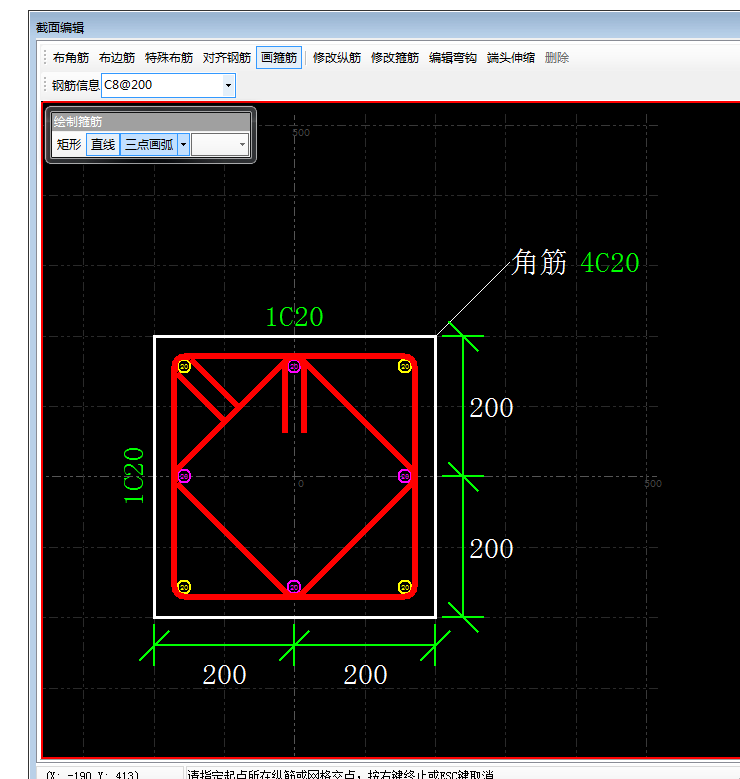Image resolution: width=740 pixels, height=779 pixels.
Task: Select the 布边筋 toolbar command
Action: [117, 58]
